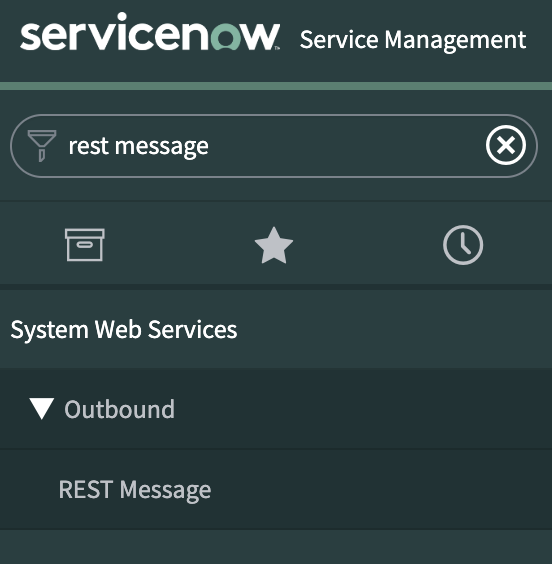This screenshot has width=552, height=564.
Task: Click the Service Management title text
Action: coord(413,40)
